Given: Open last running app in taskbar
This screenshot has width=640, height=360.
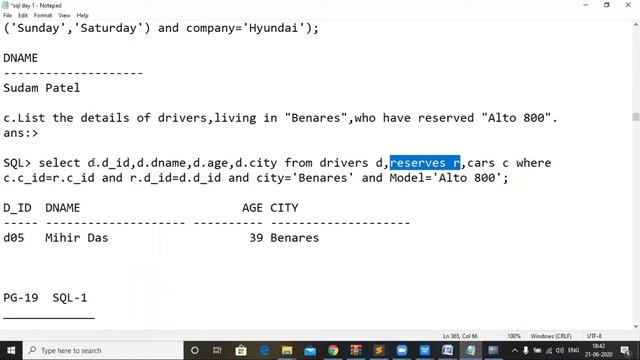Looking at the screenshot, I should (x=493, y=350).
